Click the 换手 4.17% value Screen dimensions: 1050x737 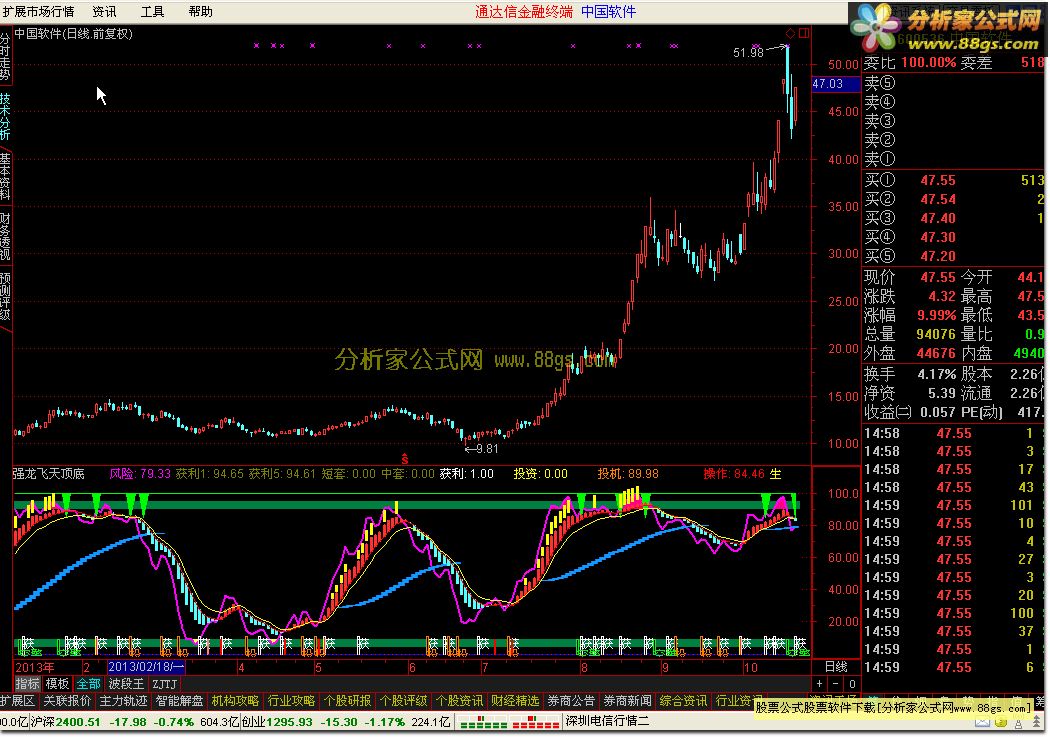(937, 374)
